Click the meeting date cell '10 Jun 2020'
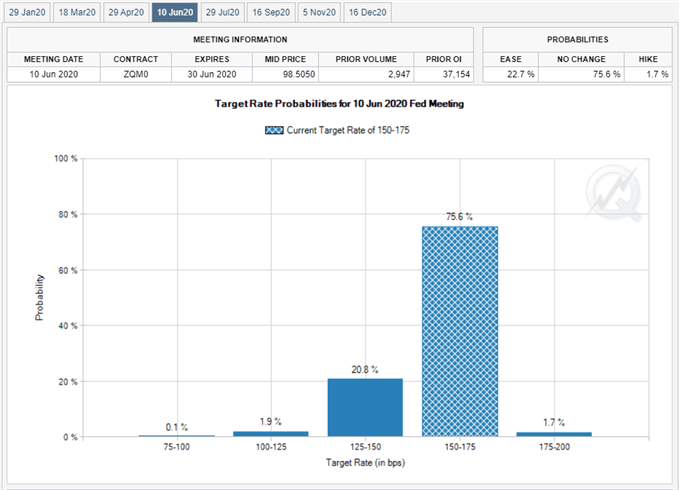 point(54,74)
